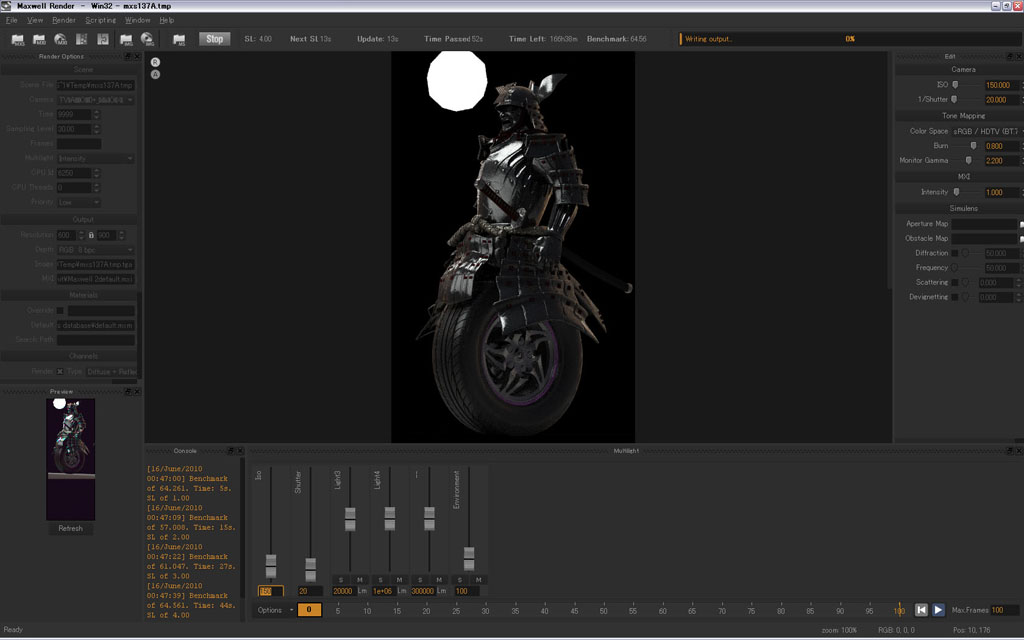Click the rewind to first frame button

tap(921, 610)
